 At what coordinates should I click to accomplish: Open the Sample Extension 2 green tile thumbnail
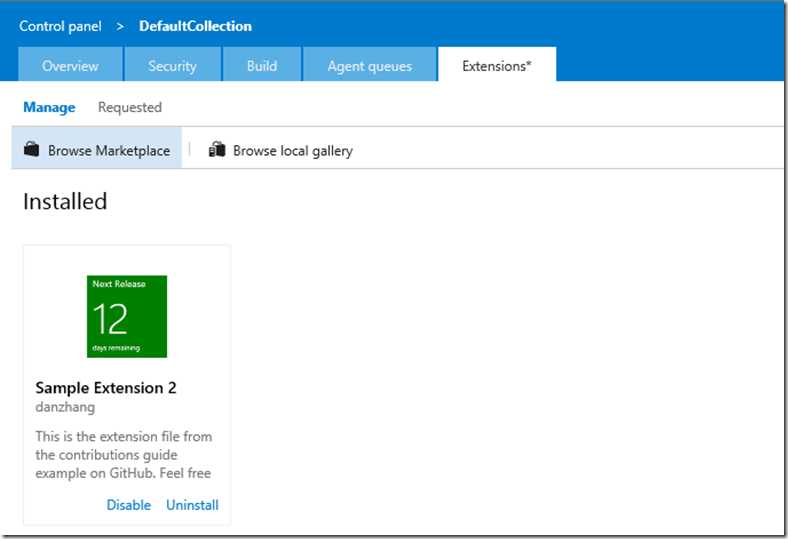point(127,316)
